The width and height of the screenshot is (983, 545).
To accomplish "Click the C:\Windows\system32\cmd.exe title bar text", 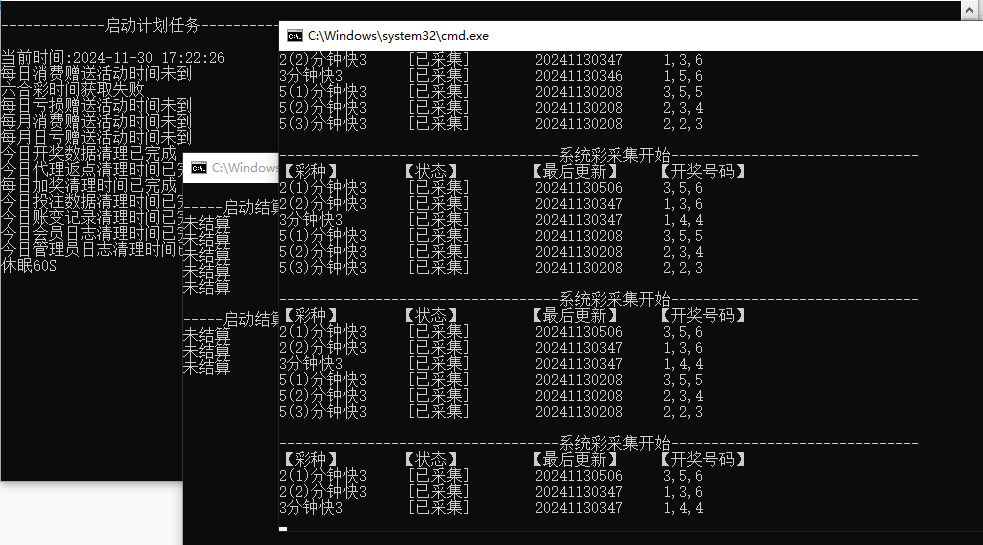I will click(x=398, y=35).
